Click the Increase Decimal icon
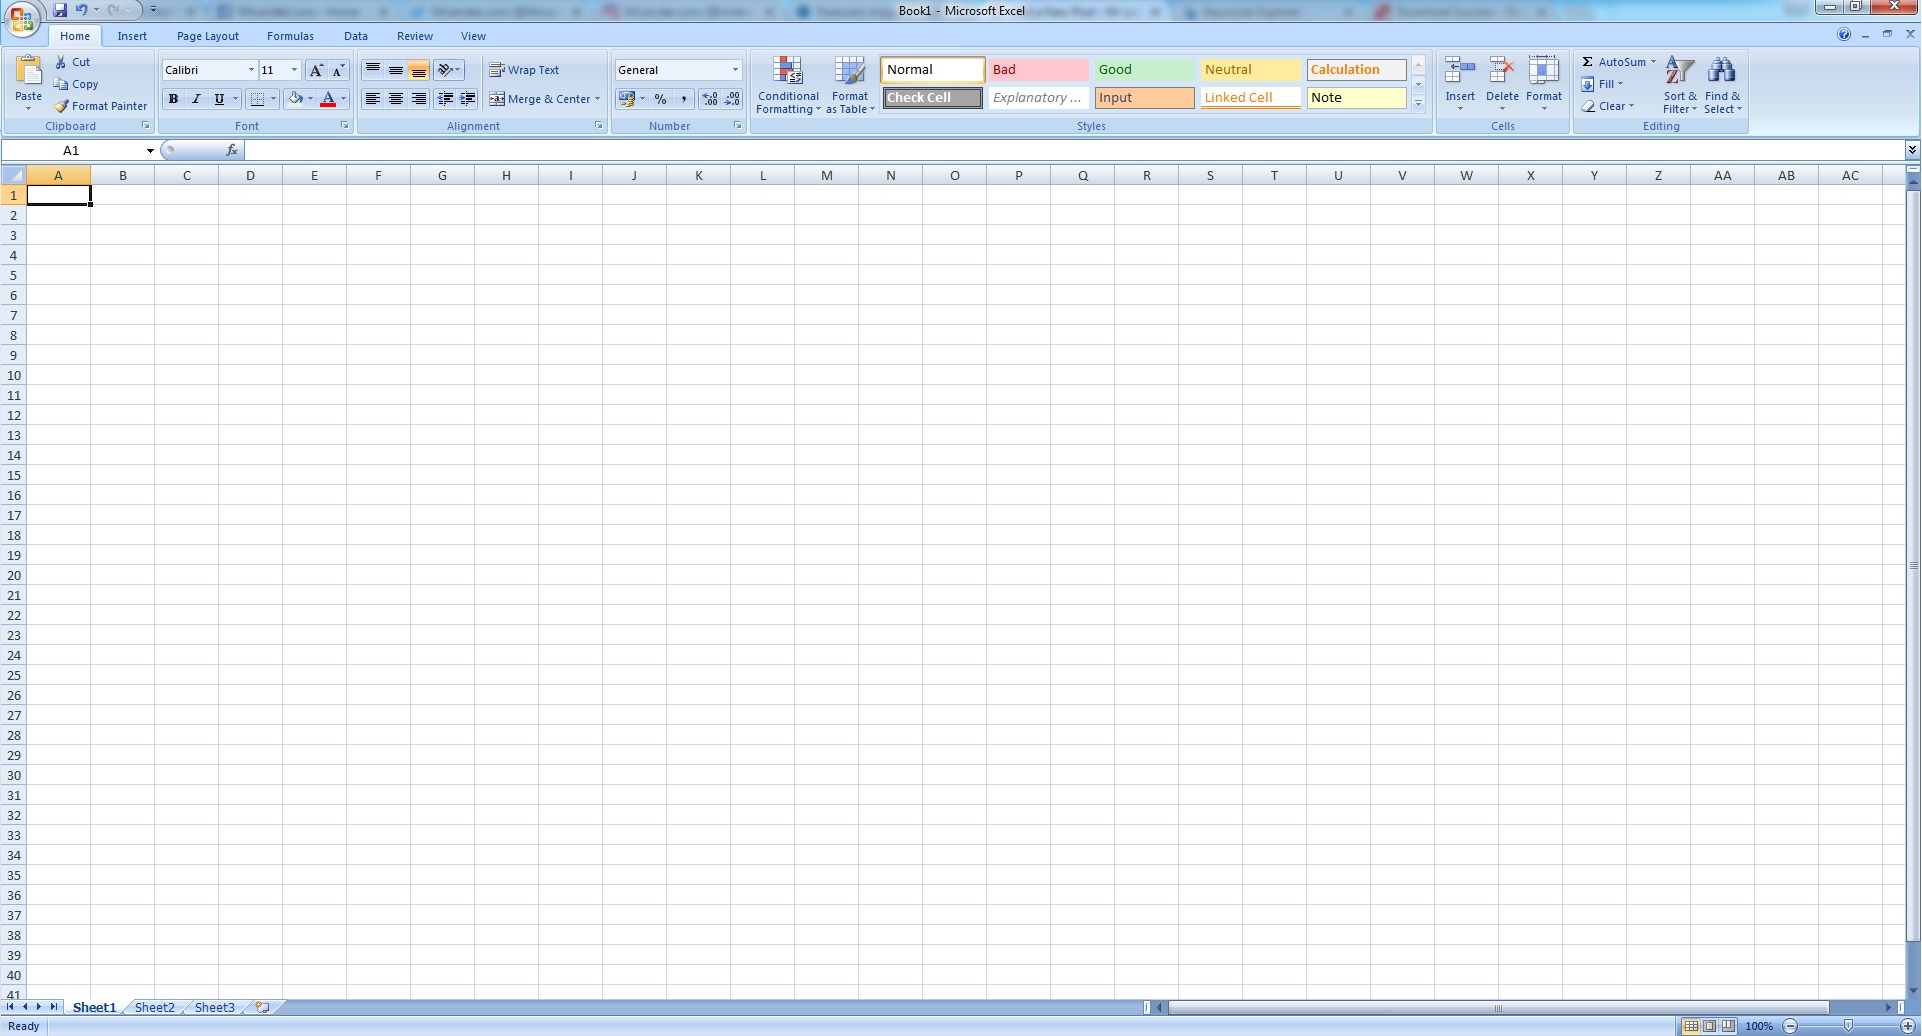The image size is (1922, 1036). (710, 99)
